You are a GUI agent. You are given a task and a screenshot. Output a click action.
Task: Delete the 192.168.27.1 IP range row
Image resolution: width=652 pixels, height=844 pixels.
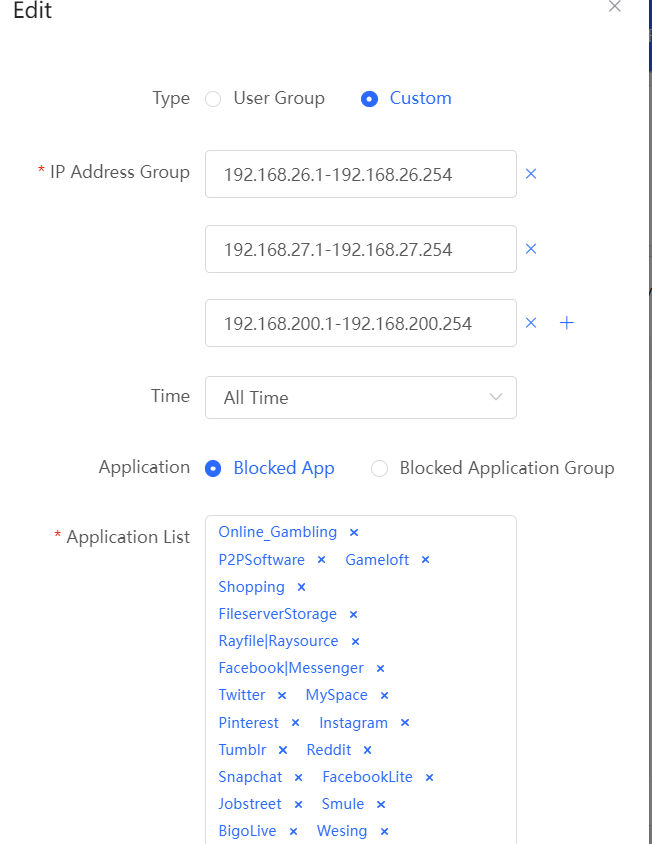[531, 249]
